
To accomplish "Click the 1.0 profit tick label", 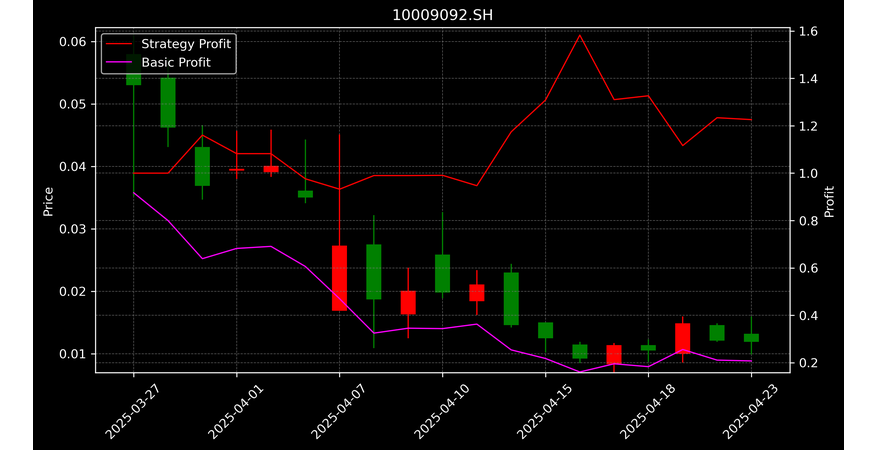I will (x=808, y=174).
